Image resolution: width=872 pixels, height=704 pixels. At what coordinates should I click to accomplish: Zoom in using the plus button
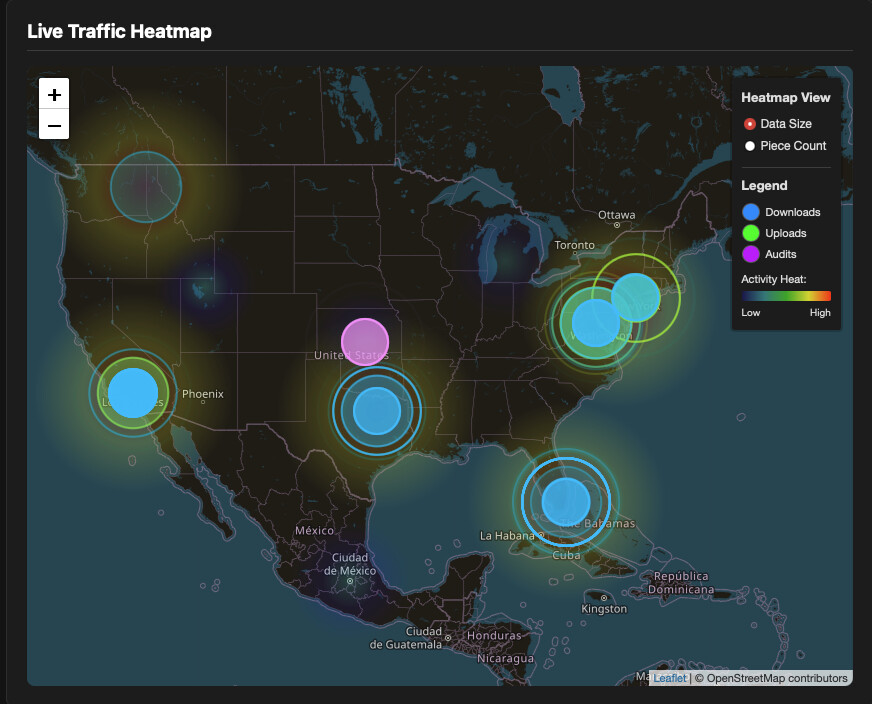pos(54,93)
